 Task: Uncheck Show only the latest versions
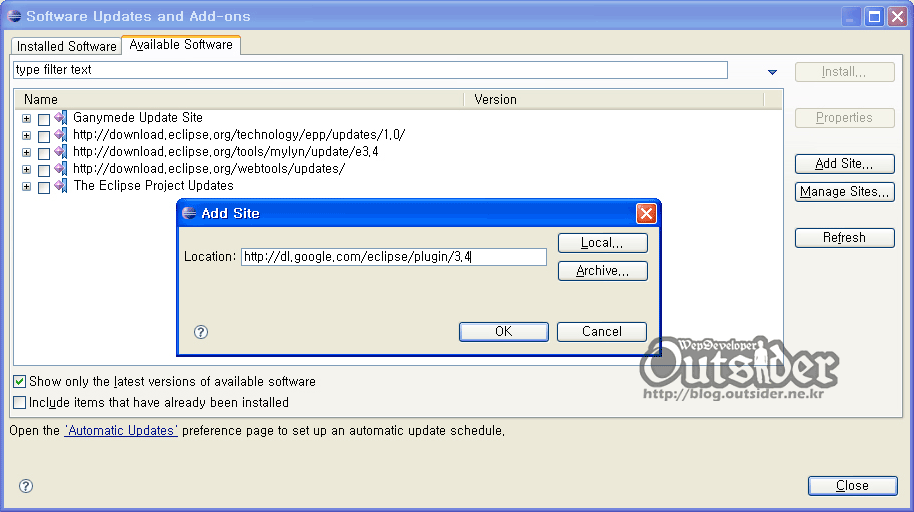pyautogui.click(x=19, y=381)
